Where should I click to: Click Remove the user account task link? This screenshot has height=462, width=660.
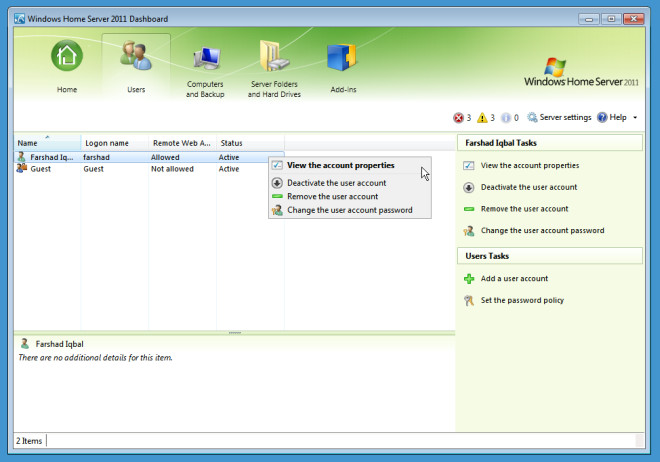click(524, 209)
